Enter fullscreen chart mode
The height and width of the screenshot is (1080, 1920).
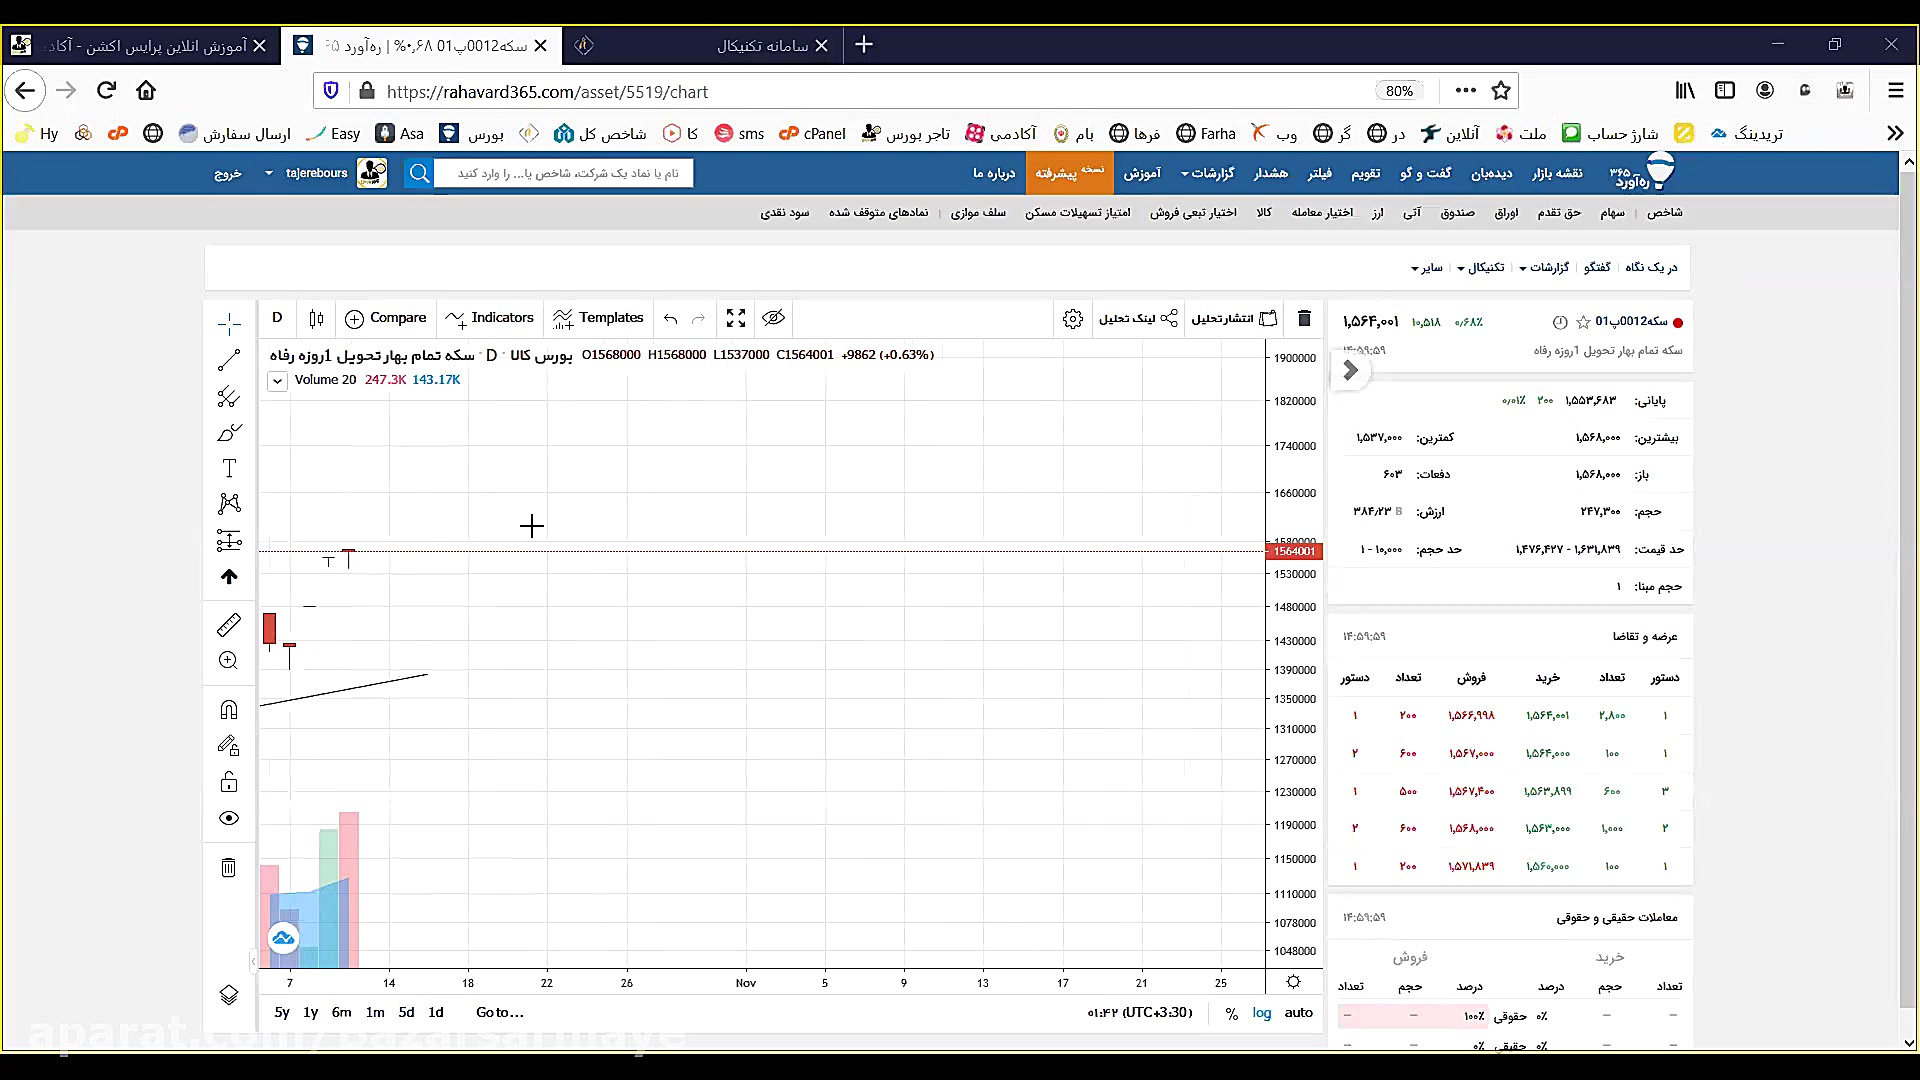click(x=736, y=318)
